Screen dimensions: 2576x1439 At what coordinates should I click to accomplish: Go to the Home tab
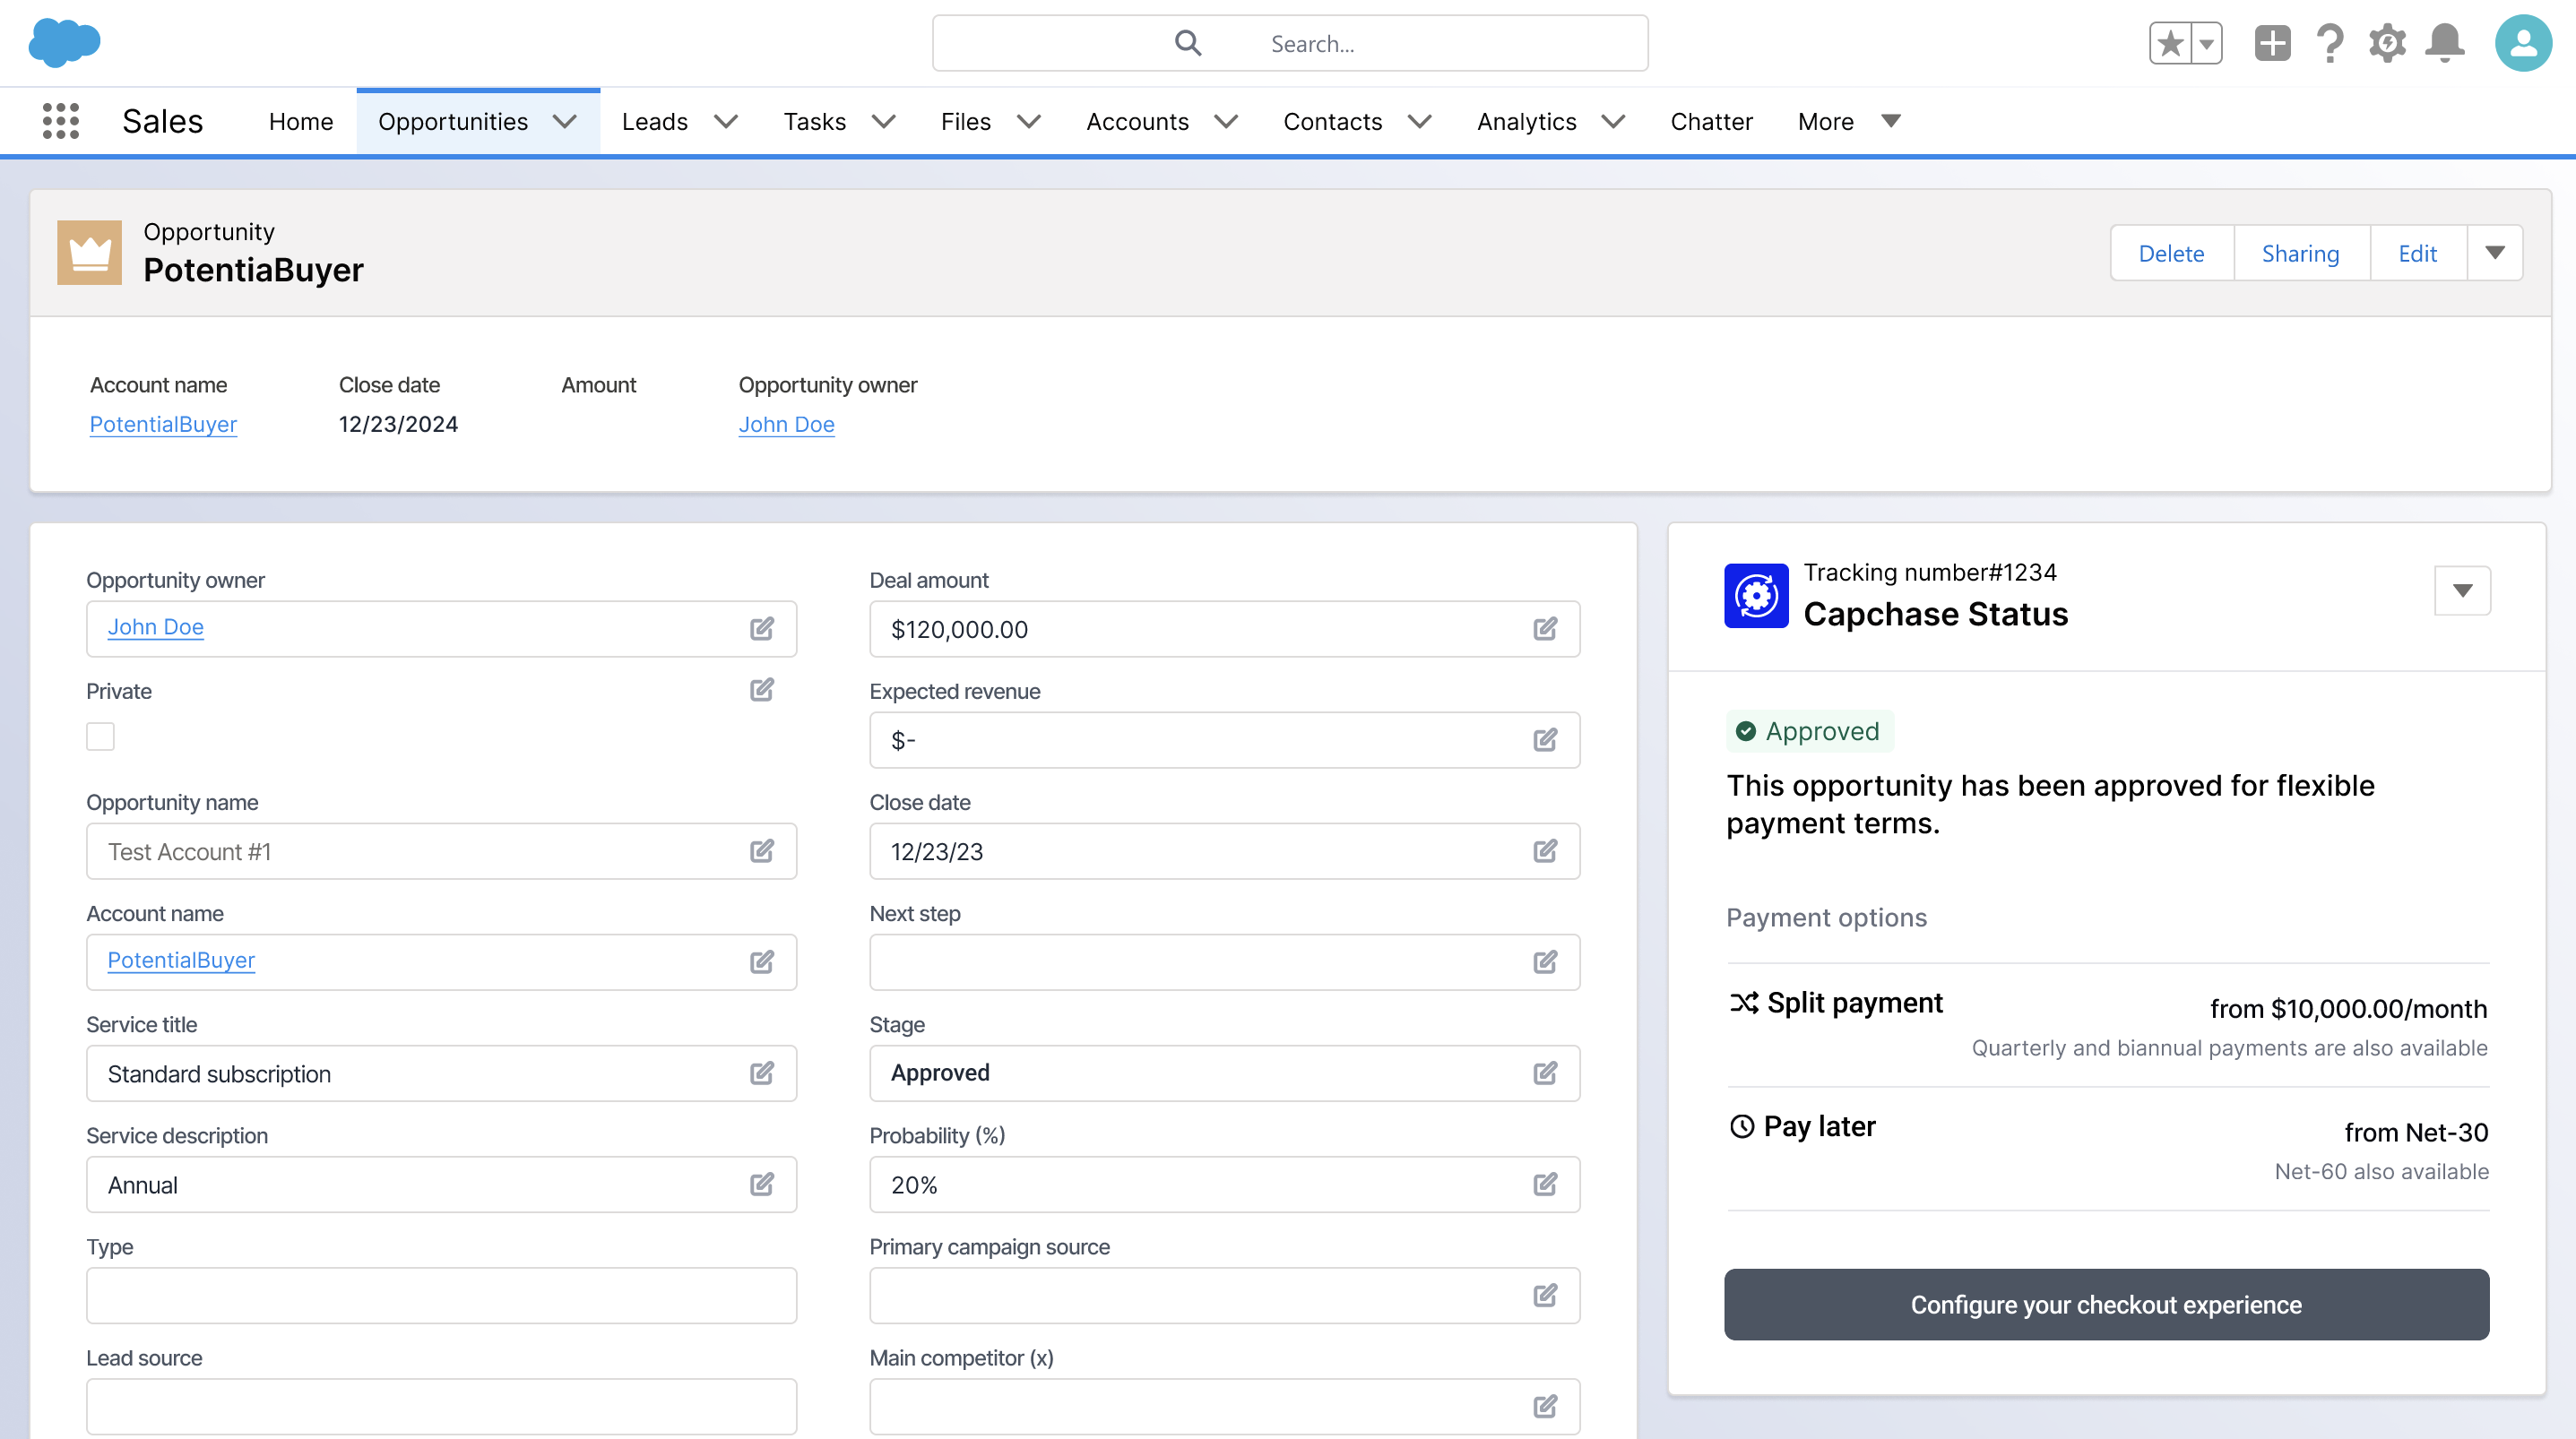pyautogui.click(x=301, y=121)
